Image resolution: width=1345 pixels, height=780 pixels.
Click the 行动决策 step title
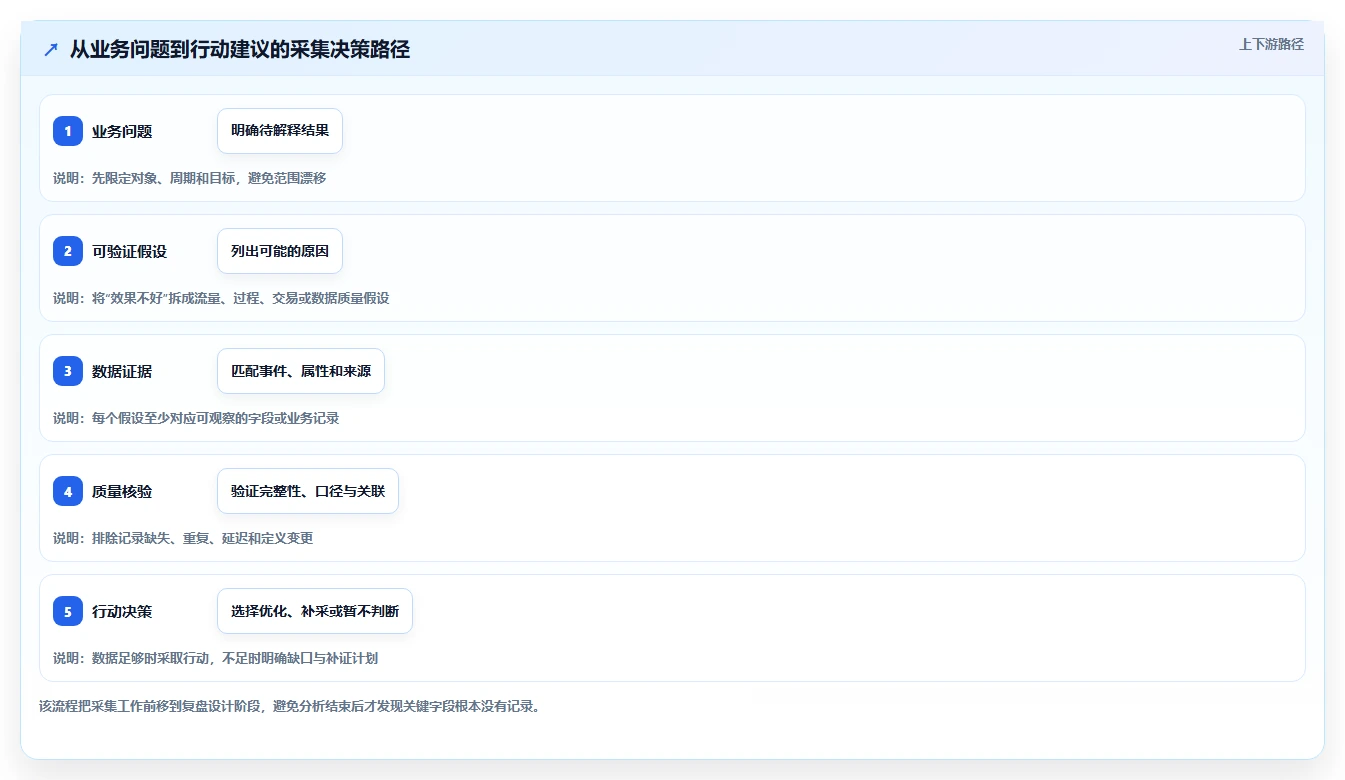[122, 611]
